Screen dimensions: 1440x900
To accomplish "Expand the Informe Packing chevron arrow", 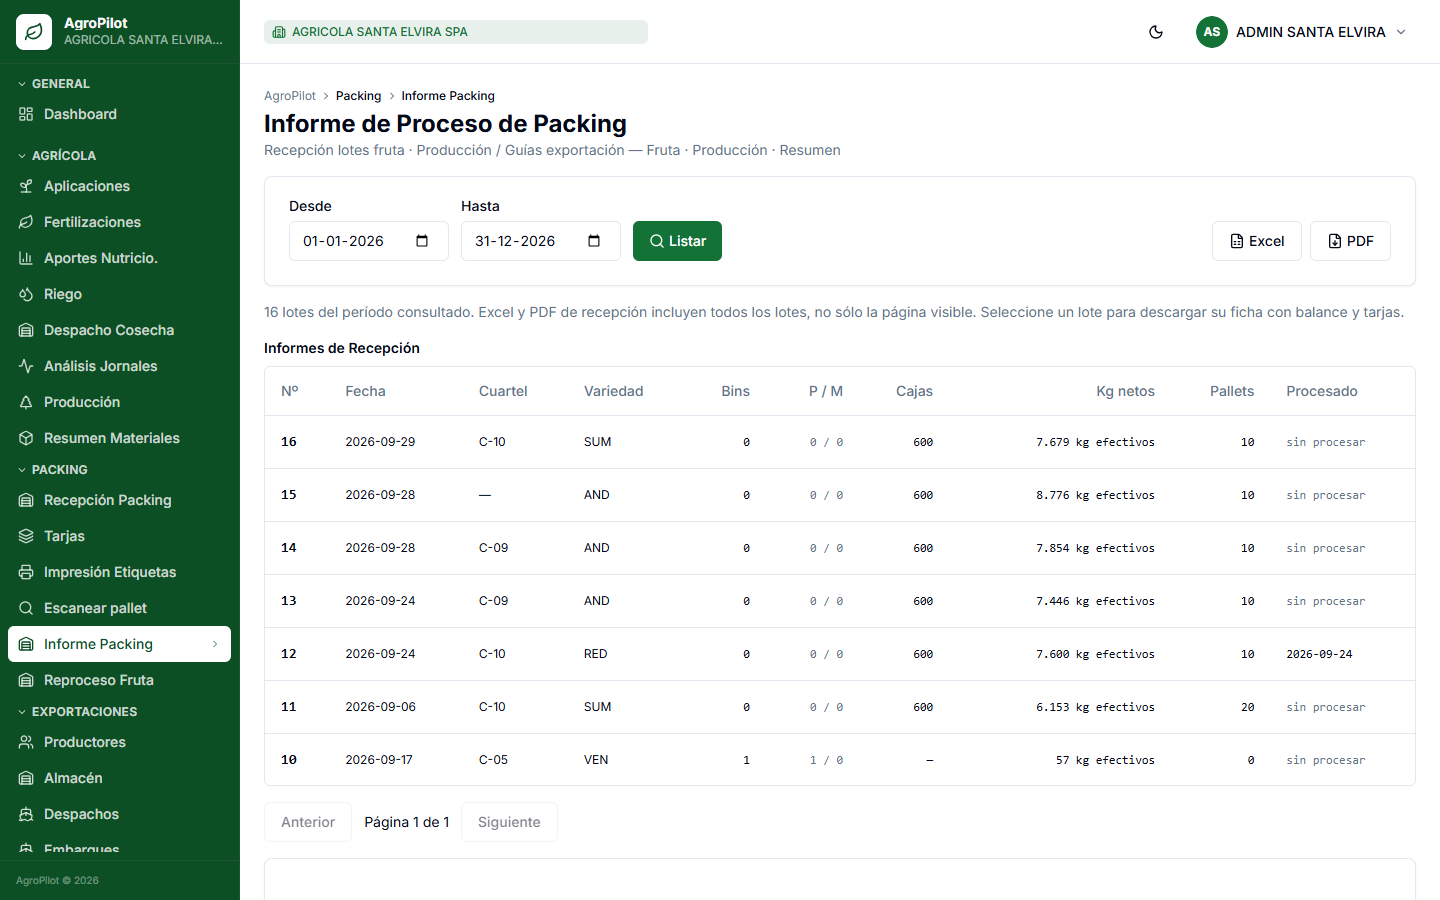I will coord(215,644).
